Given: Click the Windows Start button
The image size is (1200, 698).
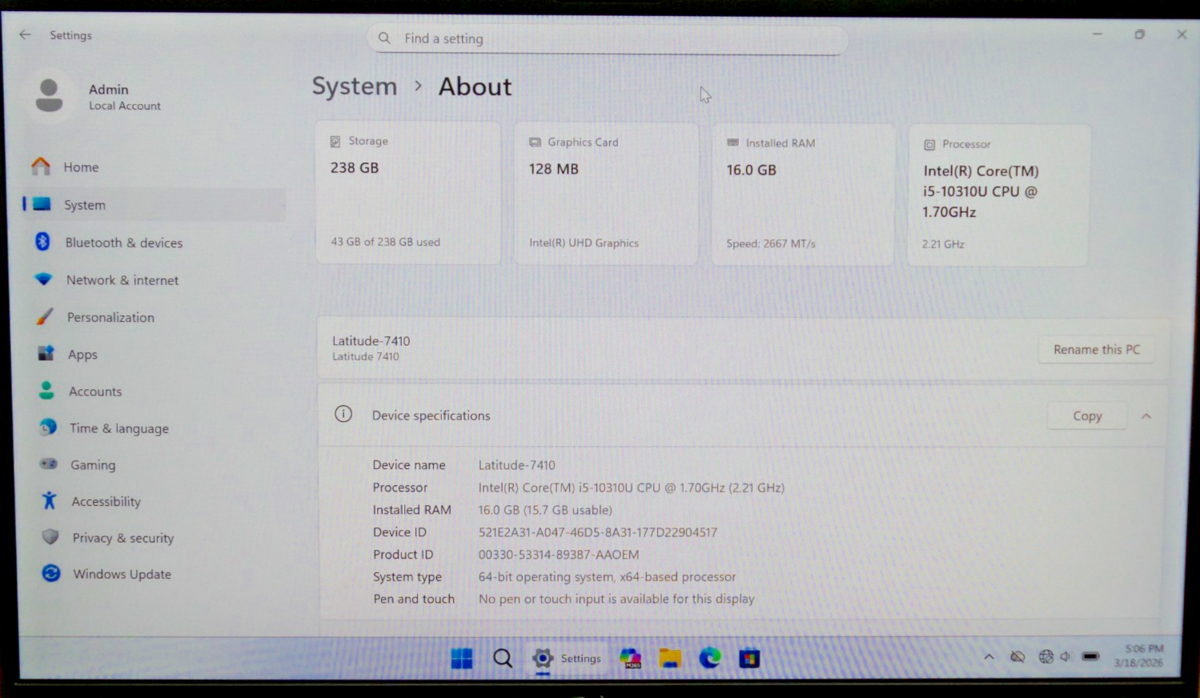Looking at the screenshot, I should pyautogui.click(x=461, y=658).
